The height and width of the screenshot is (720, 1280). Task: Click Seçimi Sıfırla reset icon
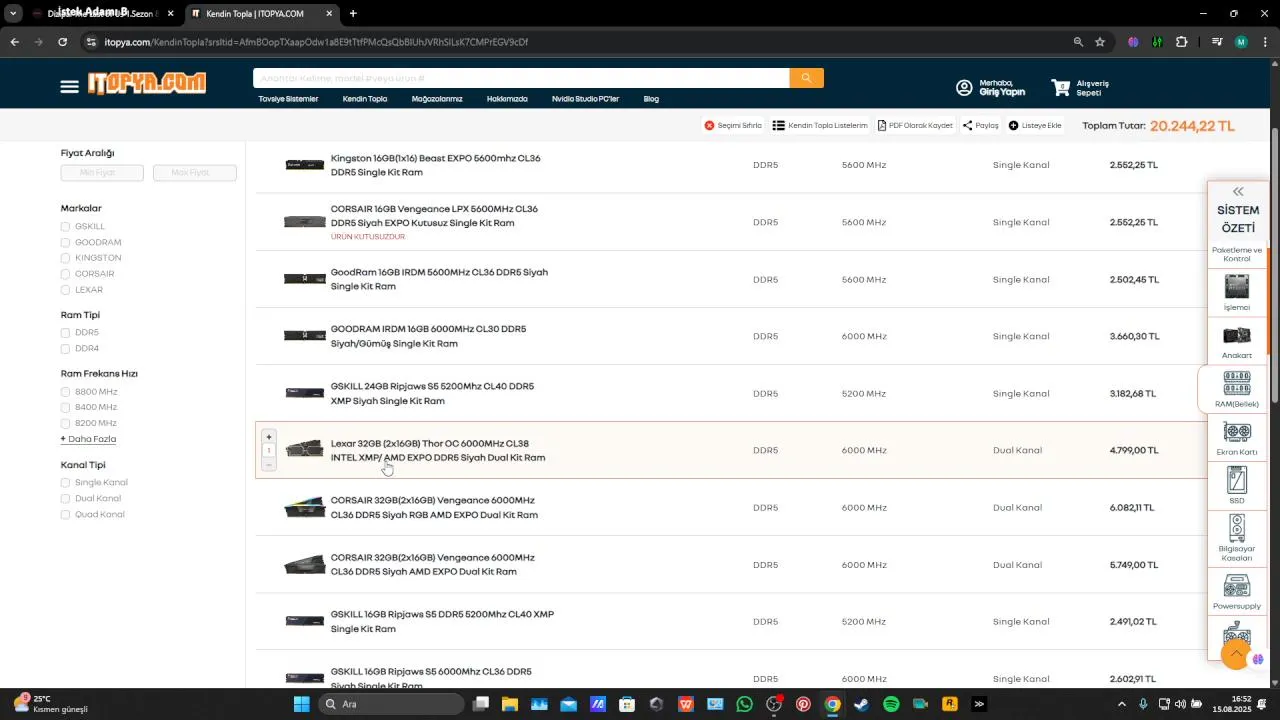tap(709, 126)
